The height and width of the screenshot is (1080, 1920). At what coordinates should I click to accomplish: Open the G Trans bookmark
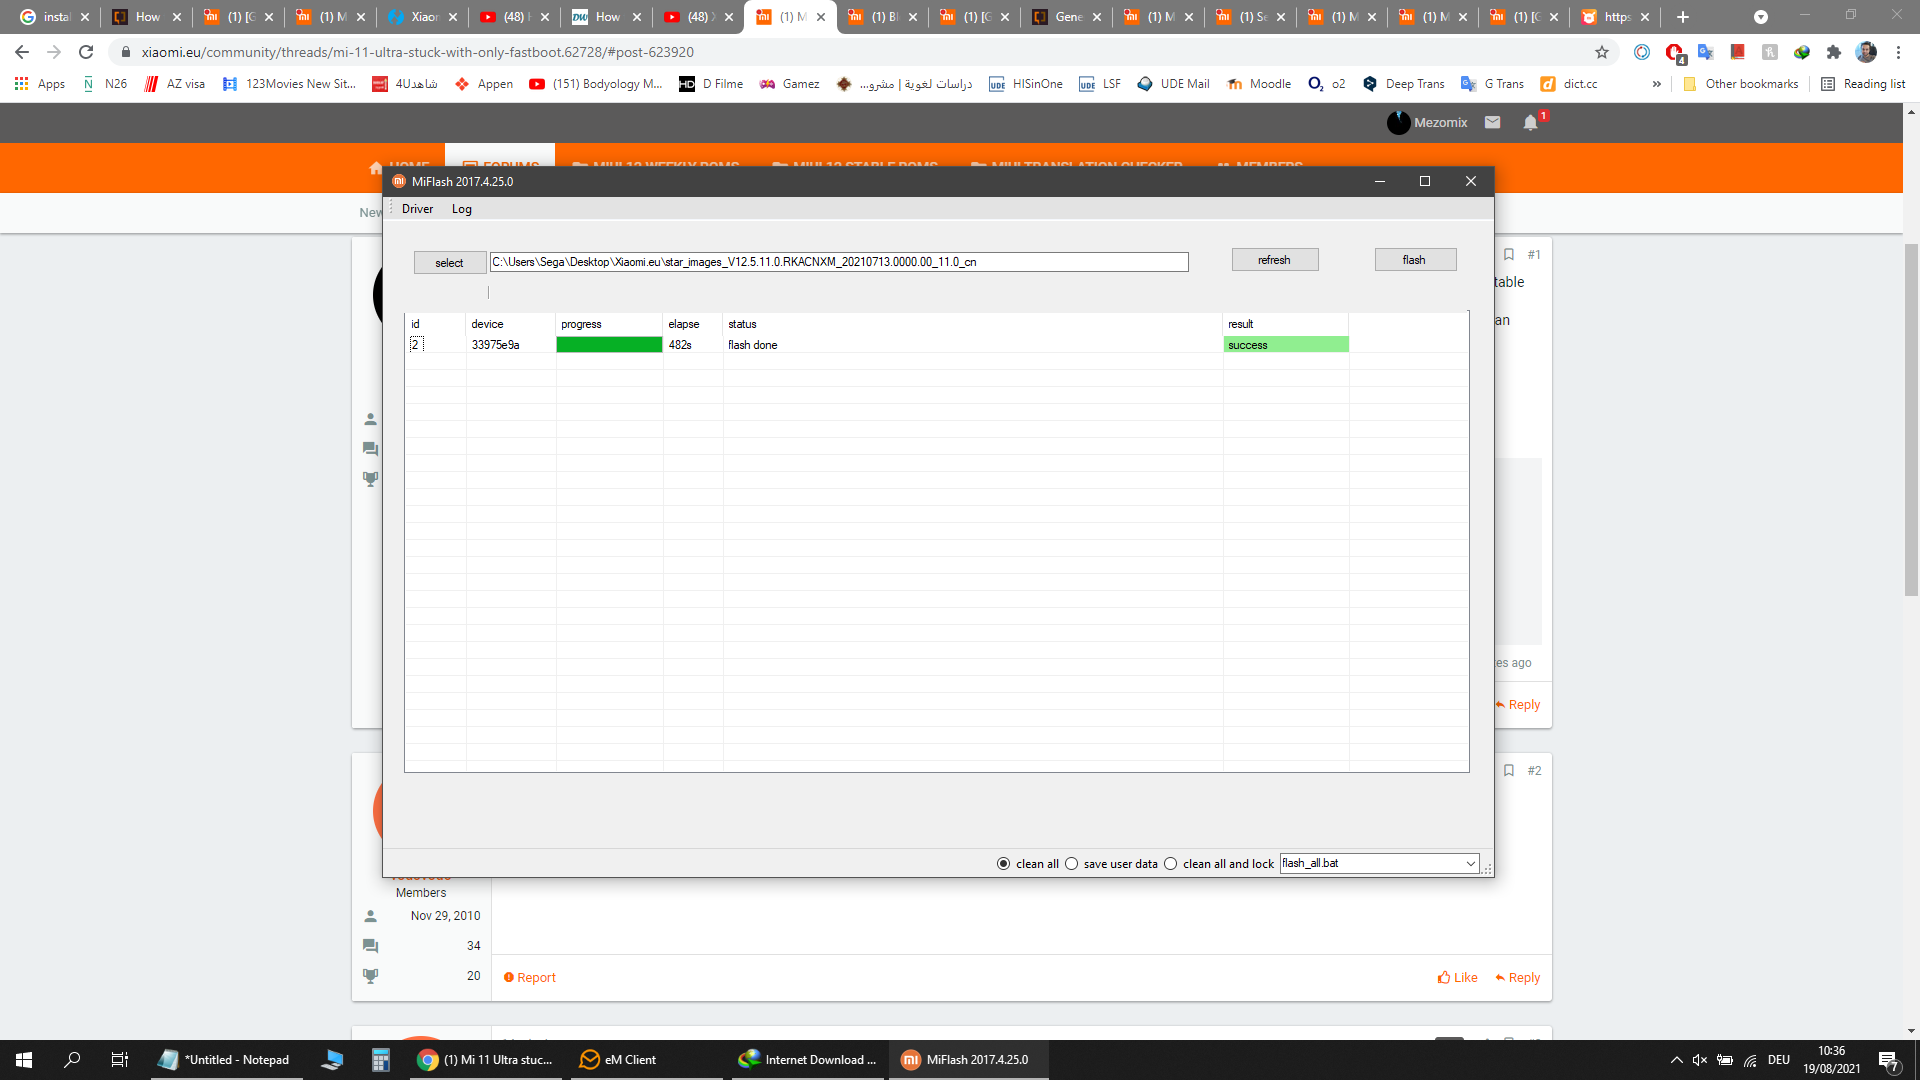tap(1492, 84)
